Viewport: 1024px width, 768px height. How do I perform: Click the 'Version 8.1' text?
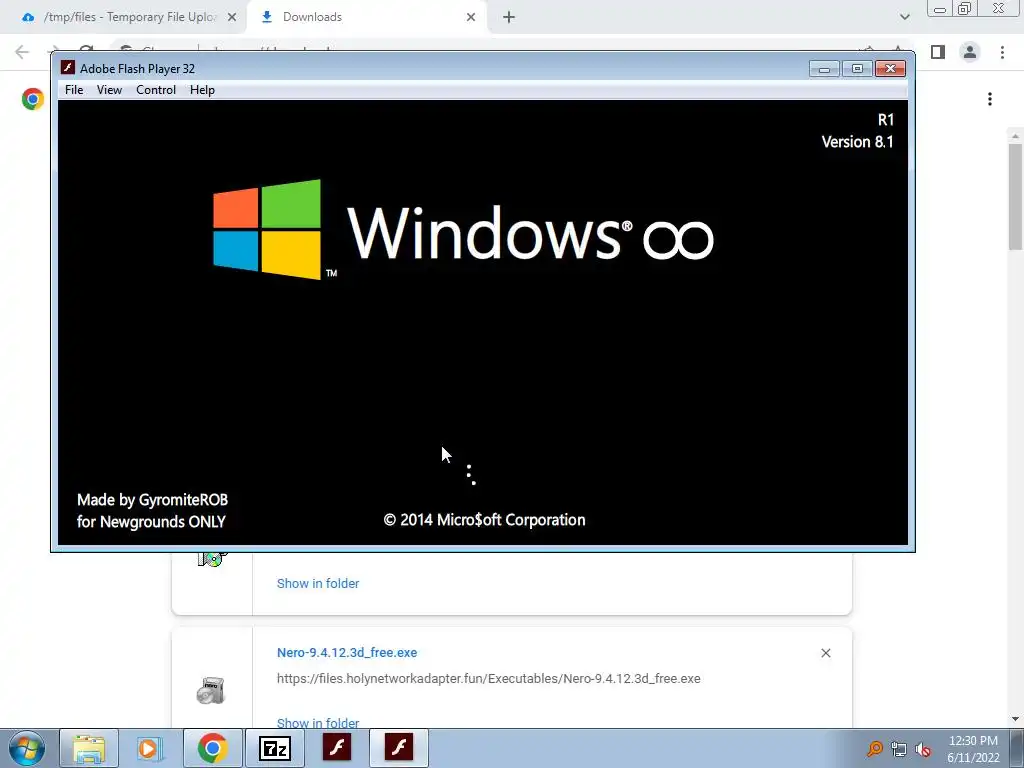(x=857, y=142)
